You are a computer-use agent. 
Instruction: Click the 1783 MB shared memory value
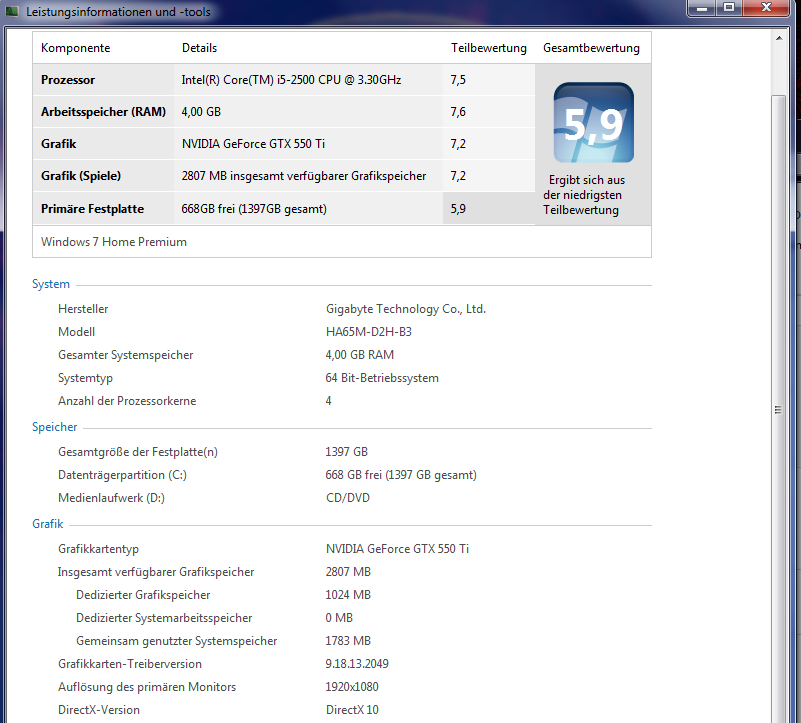[348, 641]
